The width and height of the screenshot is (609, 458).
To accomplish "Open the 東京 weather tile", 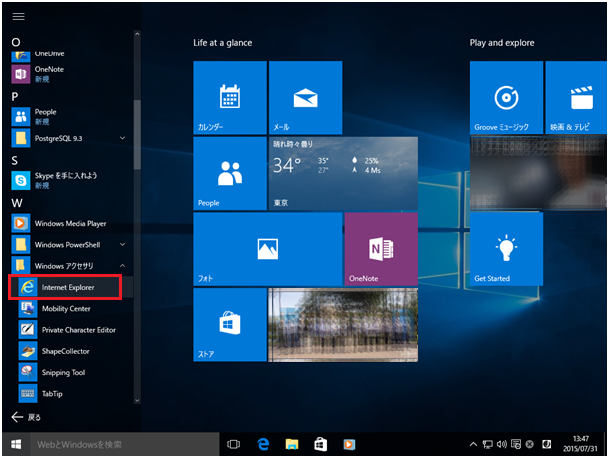I will coord(343,173).
